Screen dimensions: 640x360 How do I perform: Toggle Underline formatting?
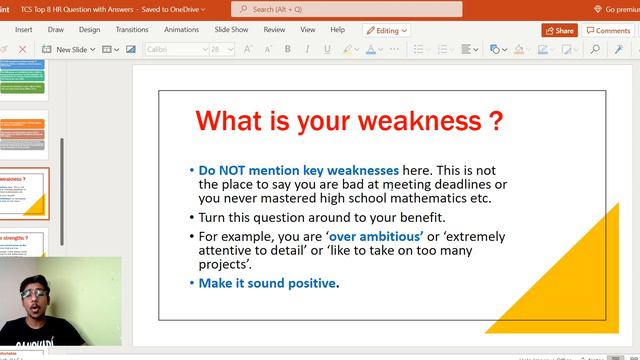click(327, 49)
